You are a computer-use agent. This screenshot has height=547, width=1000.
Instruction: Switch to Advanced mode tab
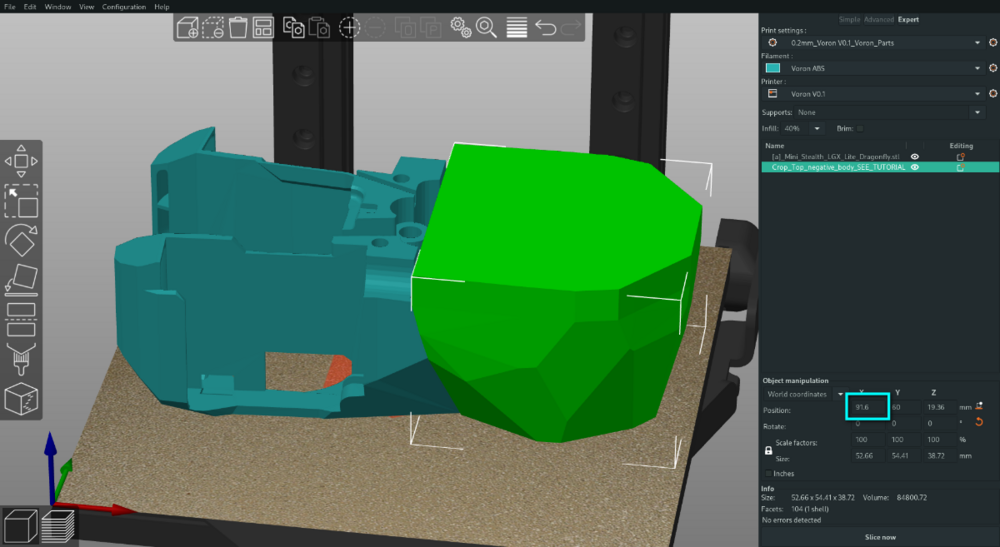(879, 19)
